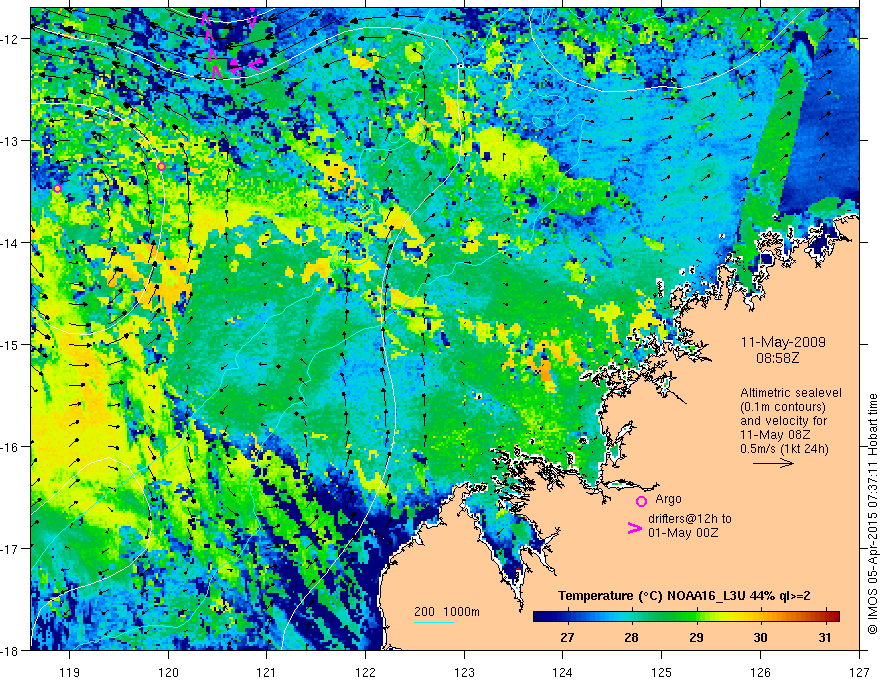Click the IMOS copyright timestamp text
Screen dimensions: 880x680
[x=872, y=513]
